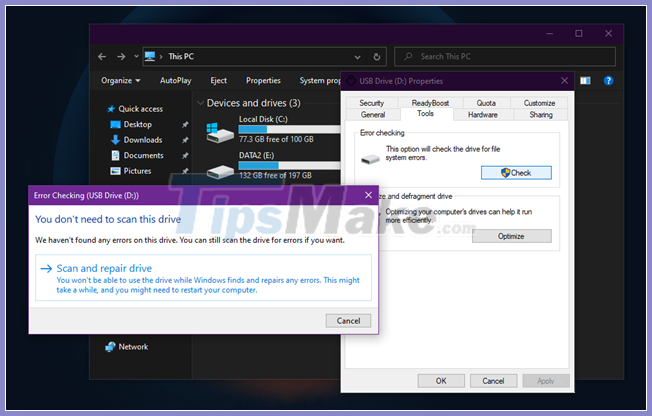
Task: Click the DATA2 (E:) usage bar
Action: click(289, 165)
